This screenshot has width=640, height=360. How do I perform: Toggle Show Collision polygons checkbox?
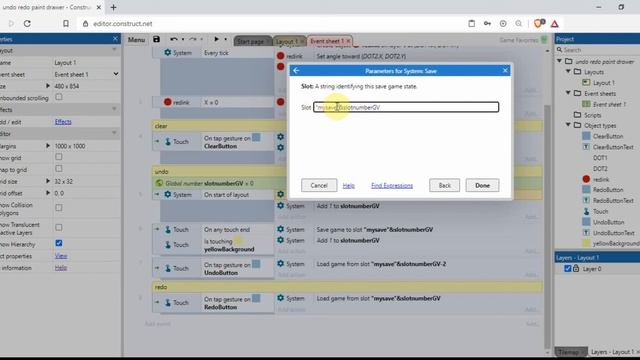[59, 208]
